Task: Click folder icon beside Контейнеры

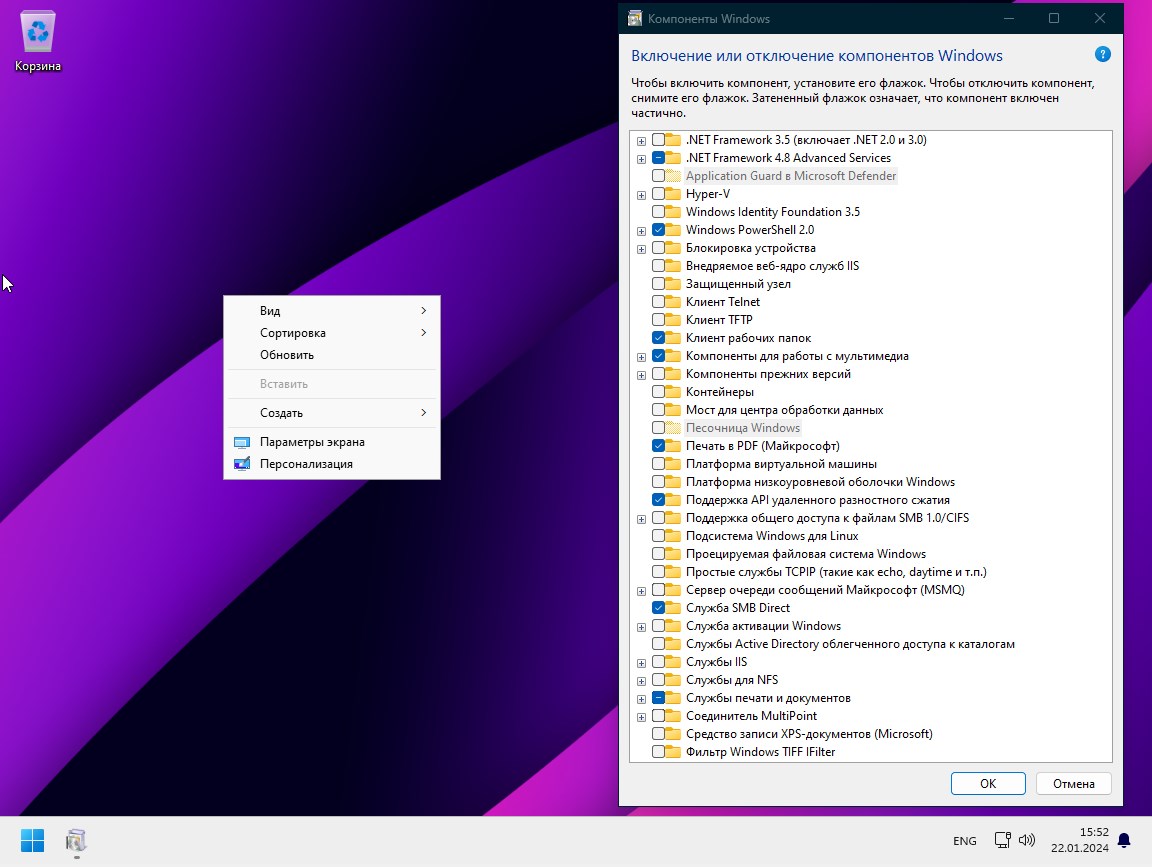Action: 673,392
